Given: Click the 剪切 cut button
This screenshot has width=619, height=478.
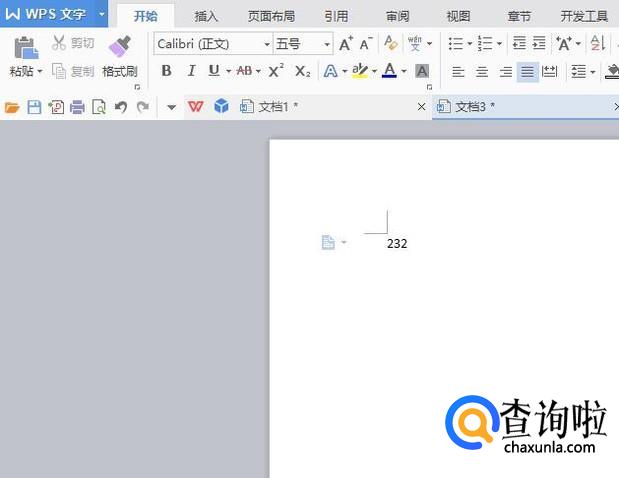Looking at the screenshot, I should (x=73, y=43).
